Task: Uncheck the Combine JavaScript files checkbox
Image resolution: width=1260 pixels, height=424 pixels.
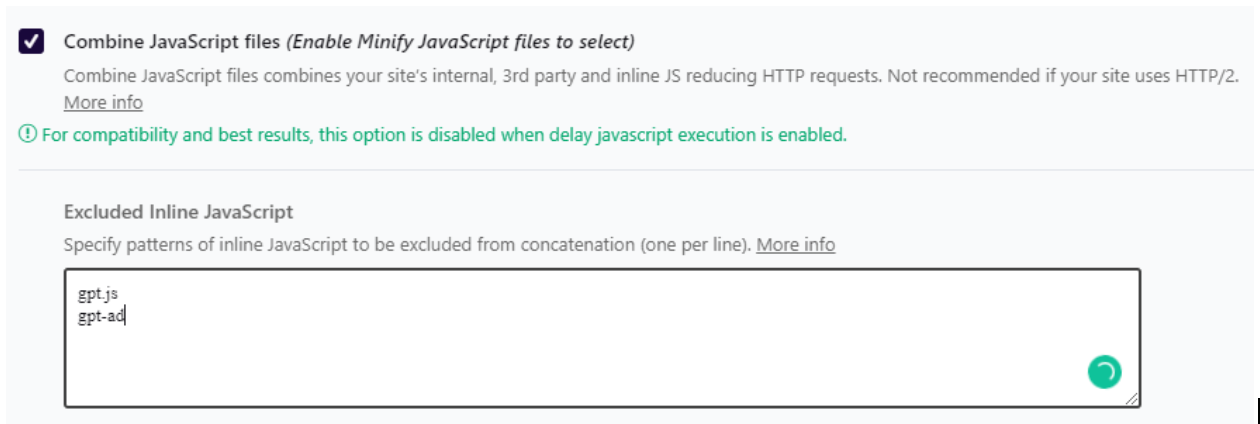Action: (32, 42)
